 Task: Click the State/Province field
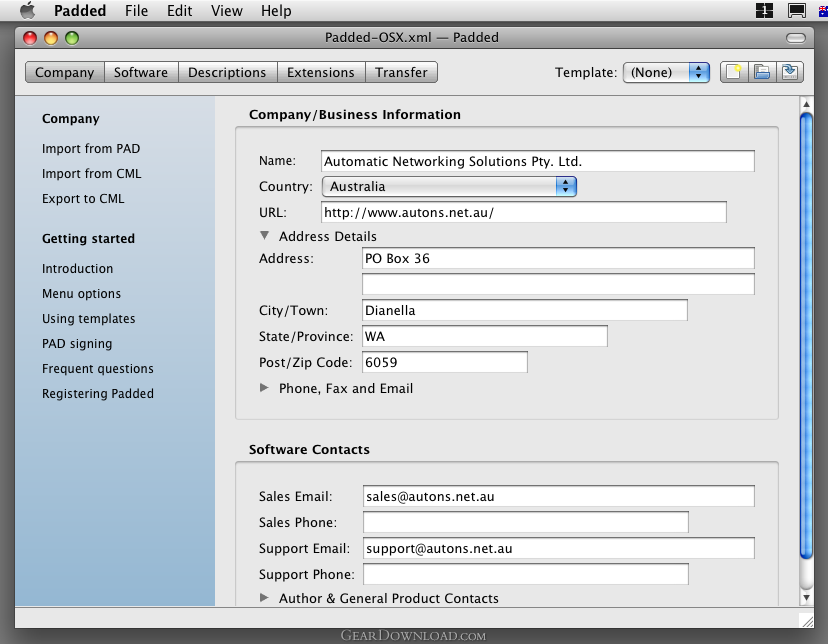pos(485,336)
